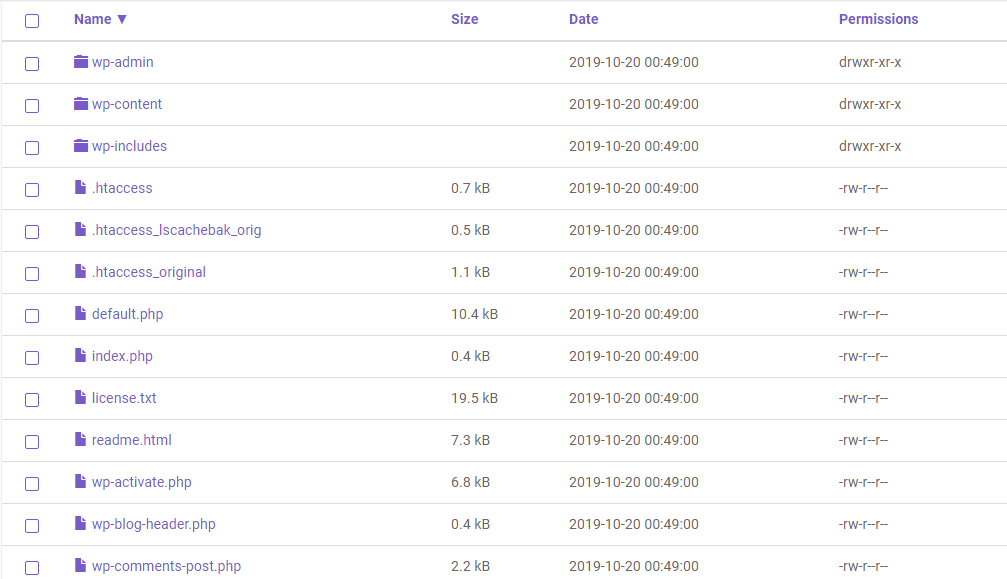Click the .htaccess file icon
Screen dimensions: 1007x579
point(80,187)
